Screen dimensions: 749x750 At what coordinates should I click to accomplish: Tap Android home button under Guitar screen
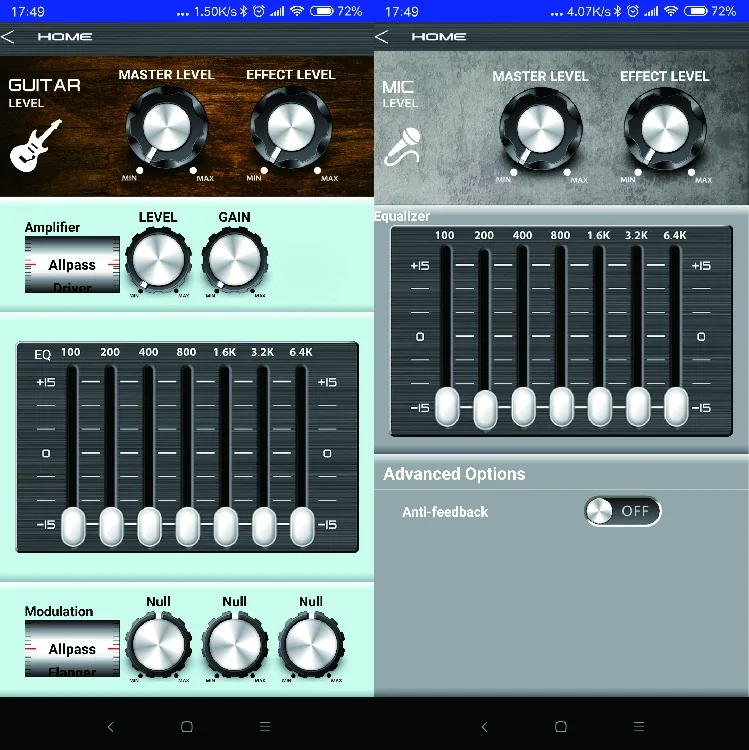pyautogui.click(x=187, y=727)
